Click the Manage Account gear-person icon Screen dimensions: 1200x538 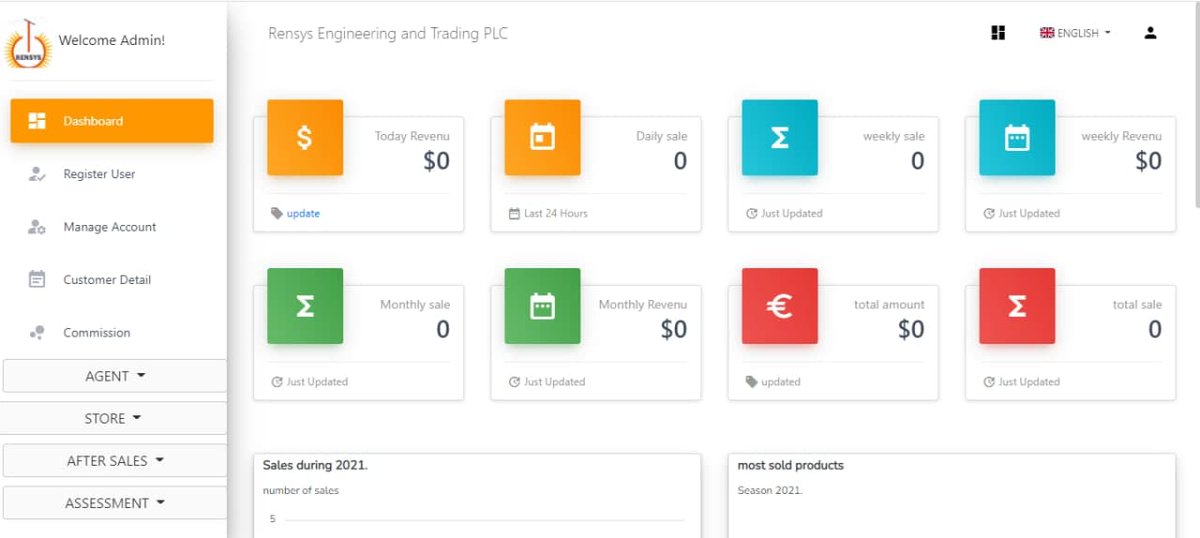coord(37,227)
